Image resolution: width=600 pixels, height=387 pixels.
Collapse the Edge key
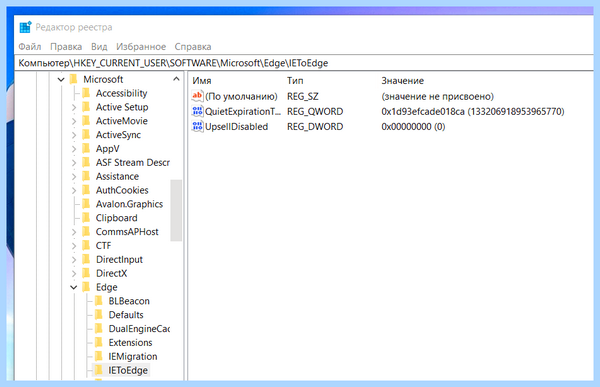74,287
